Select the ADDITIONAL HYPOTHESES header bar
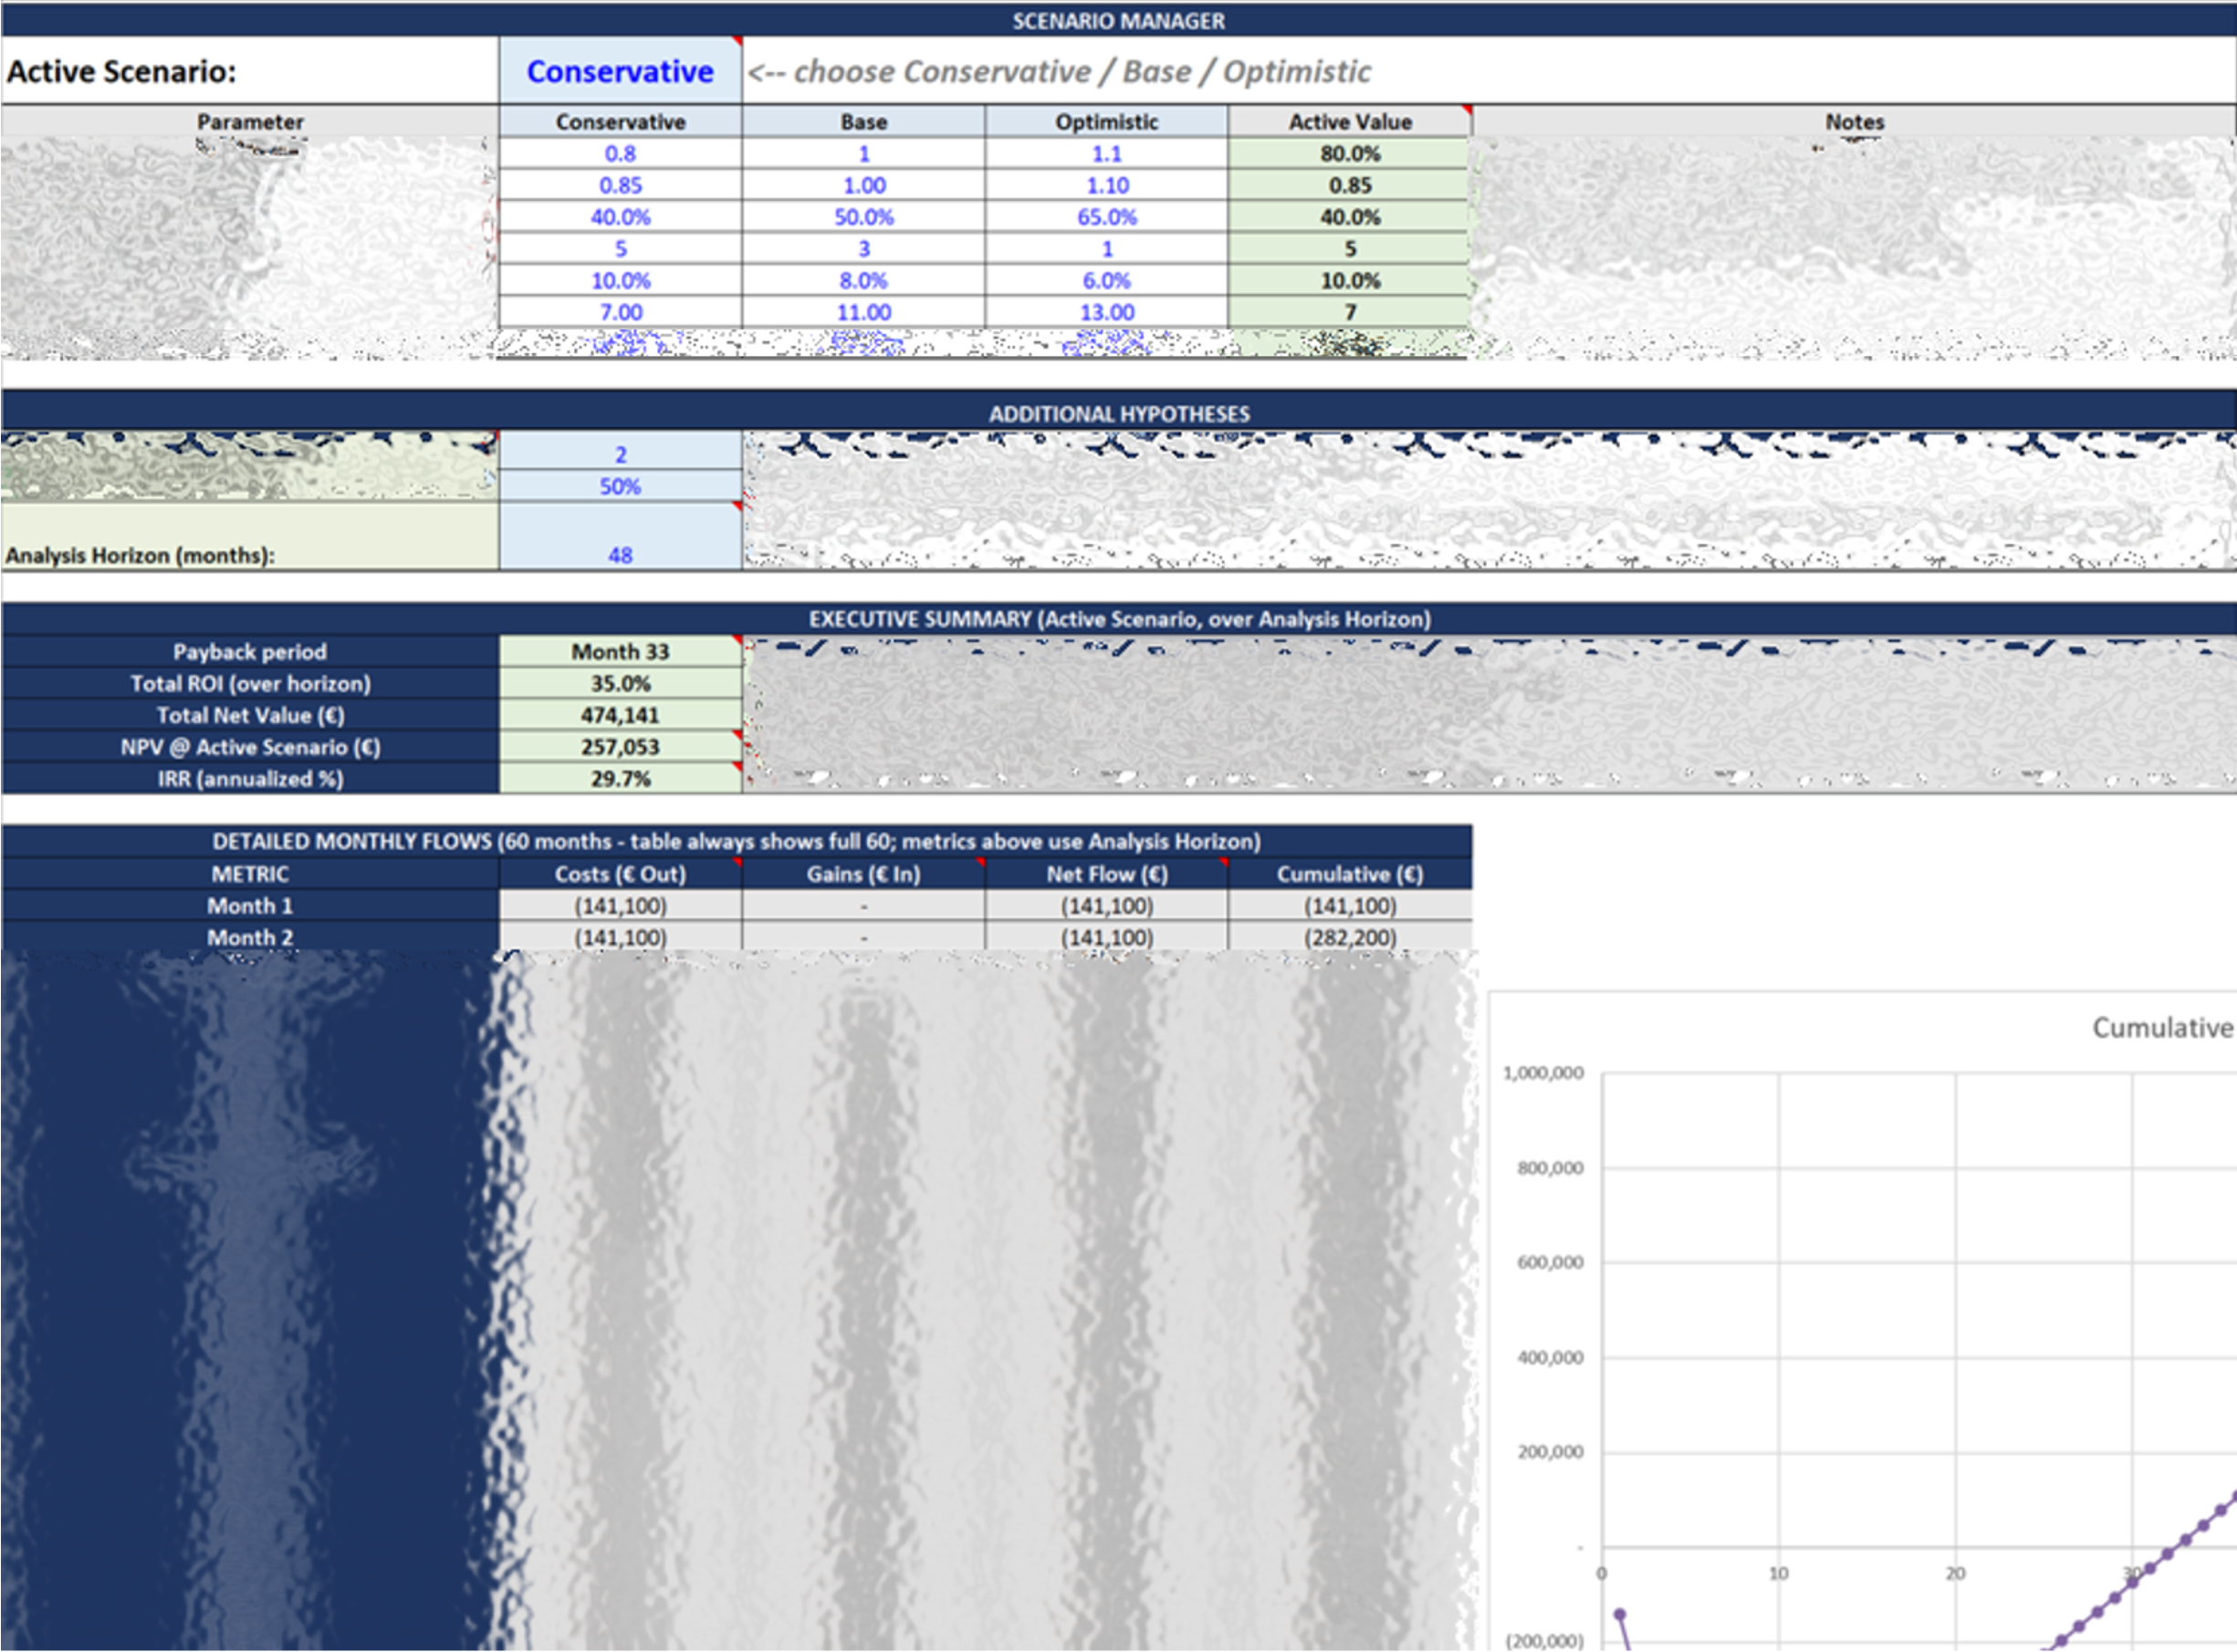Image resolution: width=2237 pixels, height=1652 pixels. [x=1118, y=413]
